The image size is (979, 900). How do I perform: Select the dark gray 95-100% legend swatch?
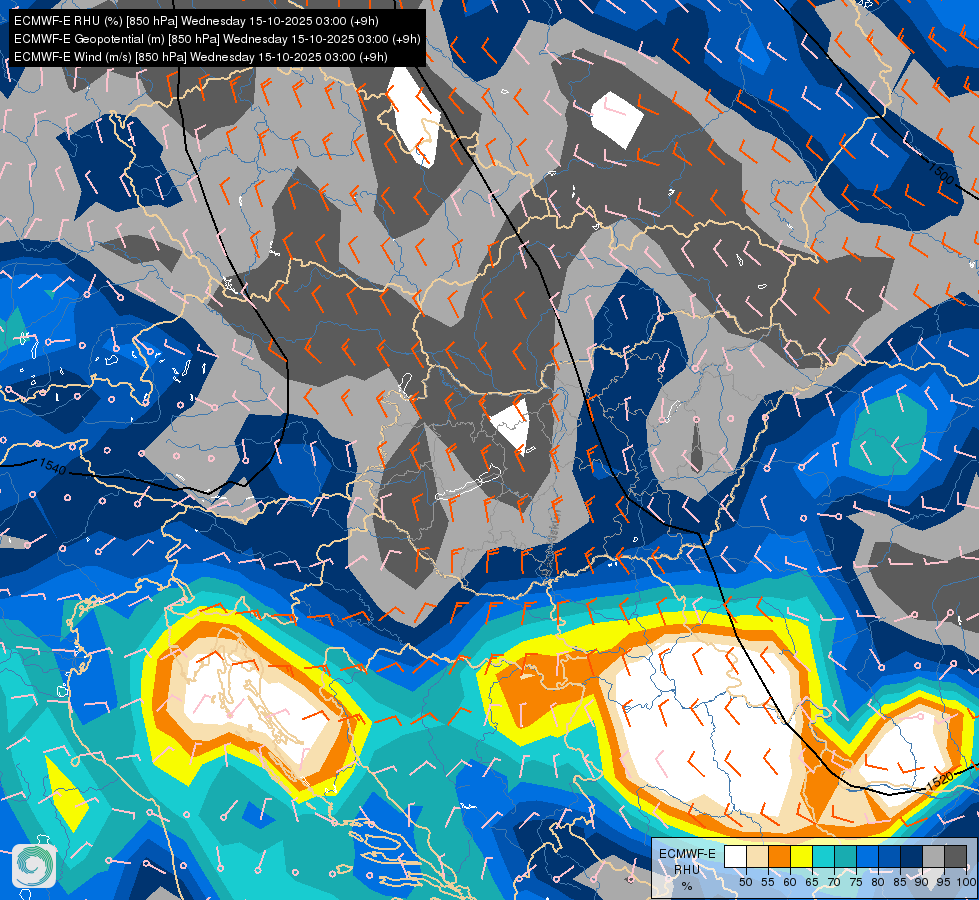(955, 856)
